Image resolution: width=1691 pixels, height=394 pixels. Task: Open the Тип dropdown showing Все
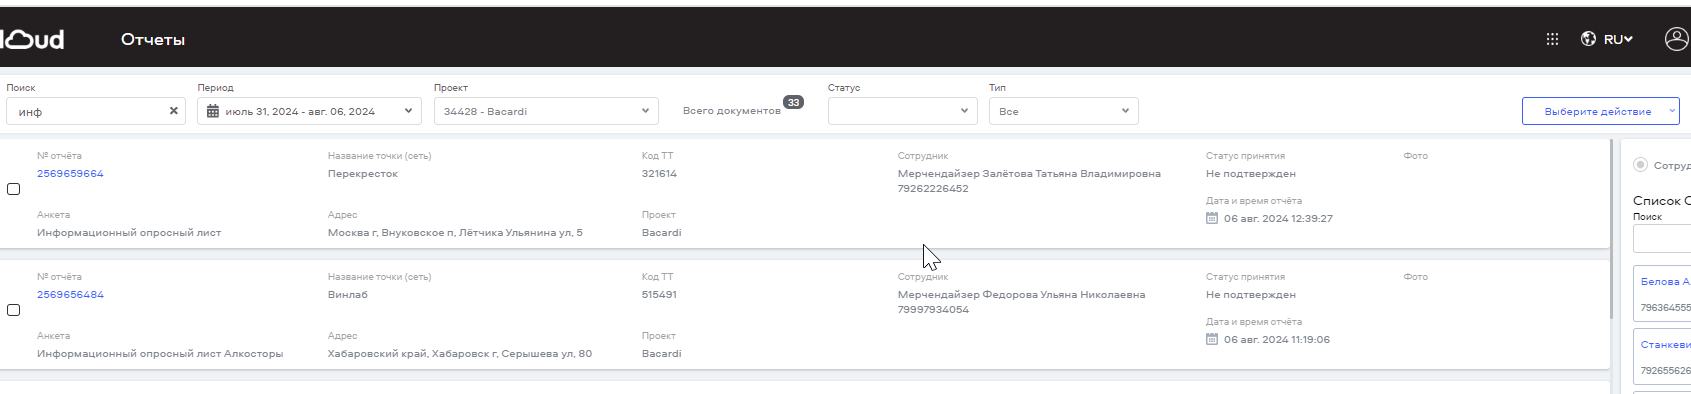[x=1063, y=111]
